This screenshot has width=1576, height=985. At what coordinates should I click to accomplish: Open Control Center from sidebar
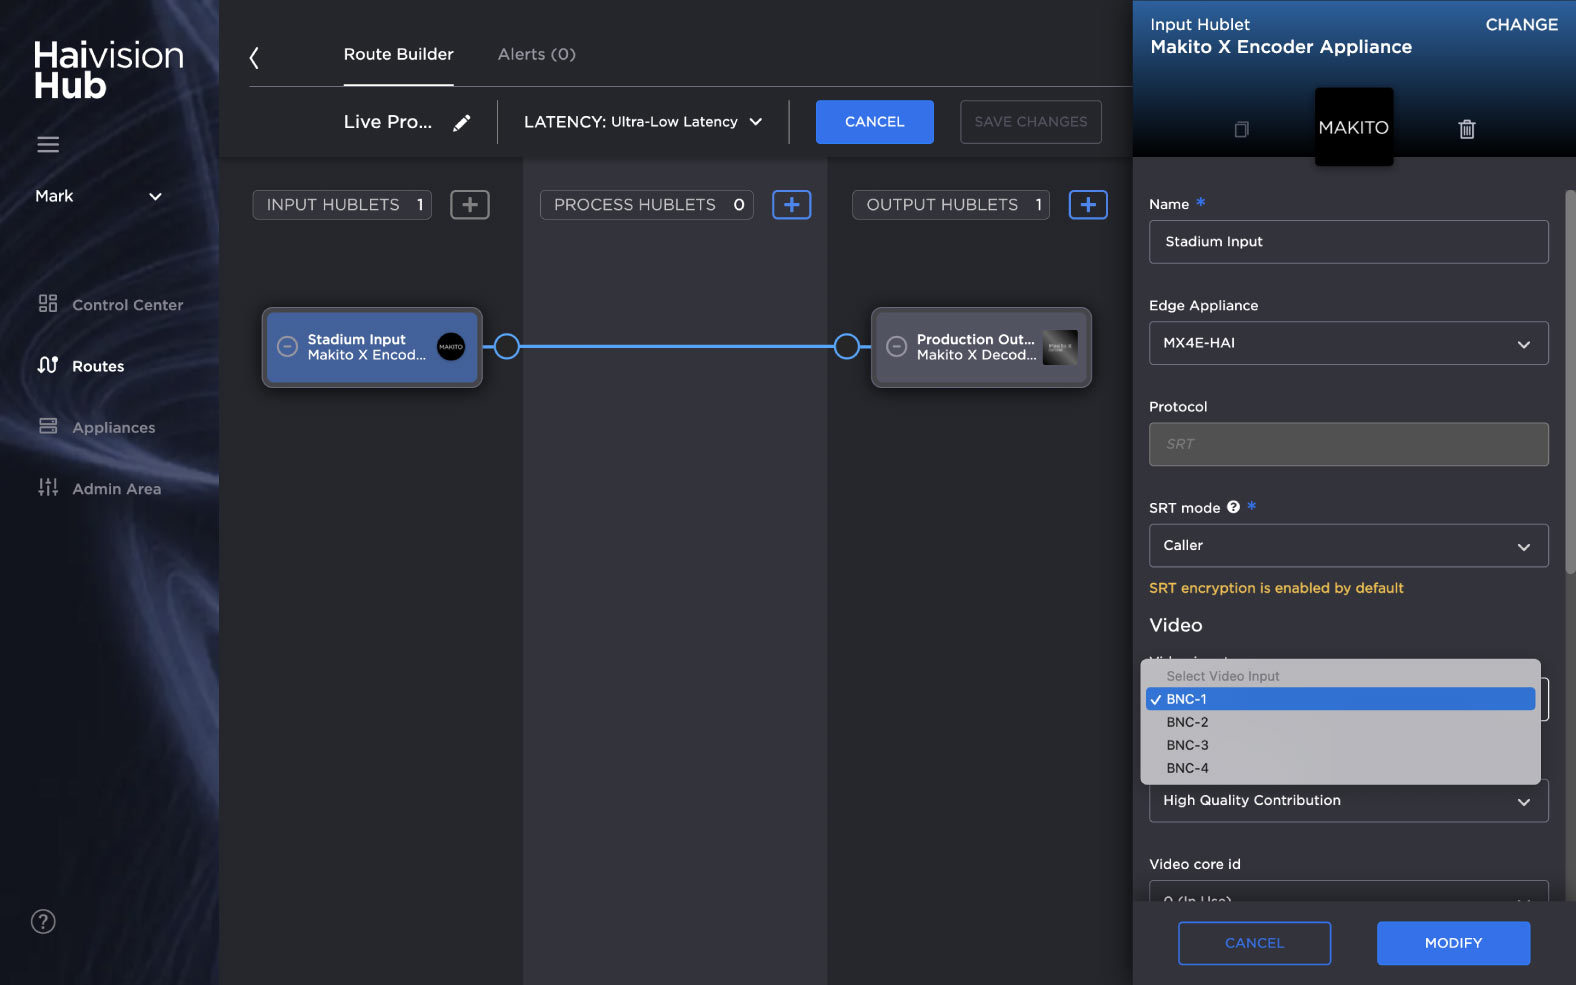(110, 305)
